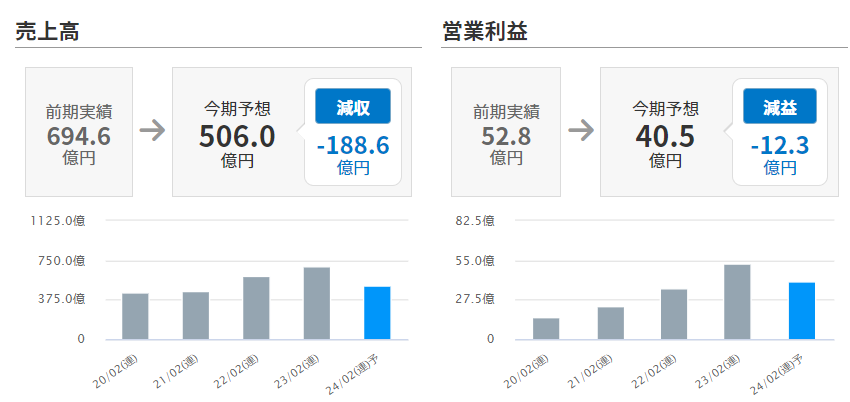Click the 22/02 bar in the sales chart
This screenshot has width=850, height=402.
(x=256, y=308)
